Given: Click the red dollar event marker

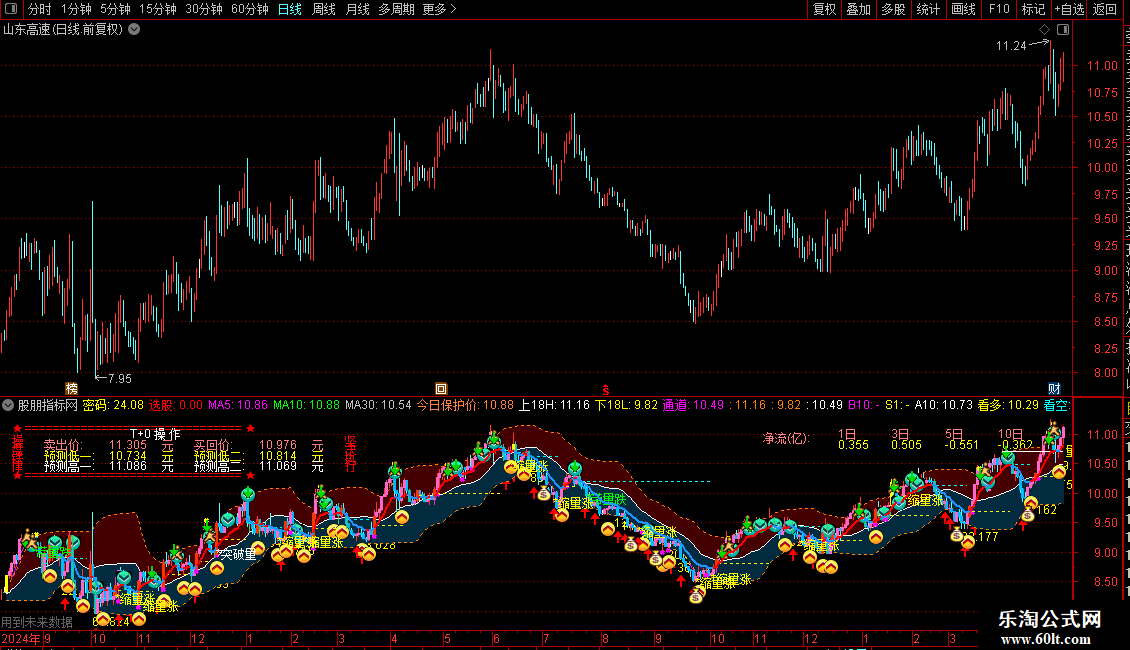Looking at the screenshot, I should pyautogui.click(x=606, y=389).
